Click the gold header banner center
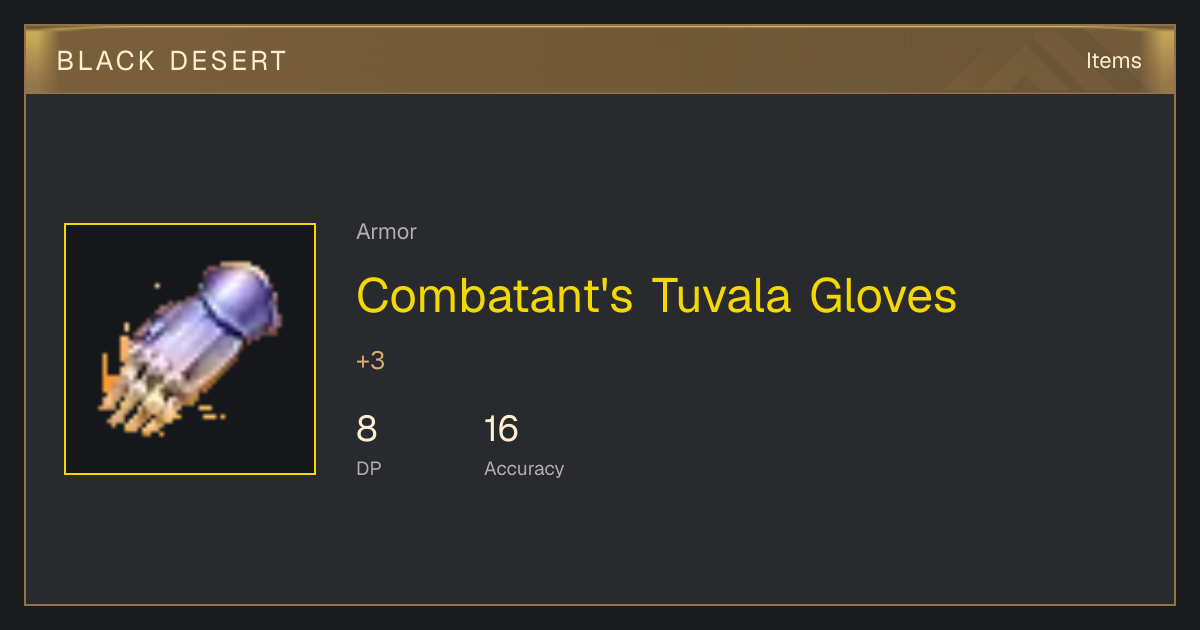Viewport: 1200px width, 630px height. 600,60
